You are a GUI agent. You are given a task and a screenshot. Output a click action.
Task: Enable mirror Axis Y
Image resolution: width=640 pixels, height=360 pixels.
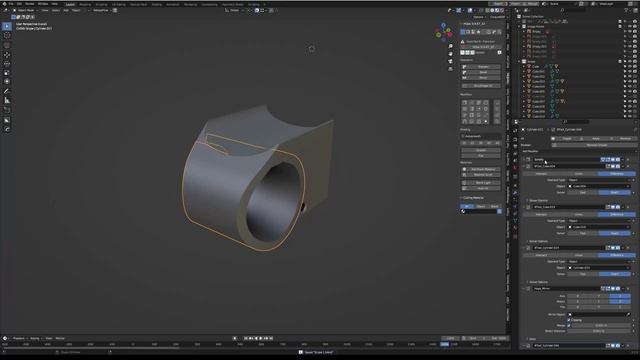(x=599, y=296)
